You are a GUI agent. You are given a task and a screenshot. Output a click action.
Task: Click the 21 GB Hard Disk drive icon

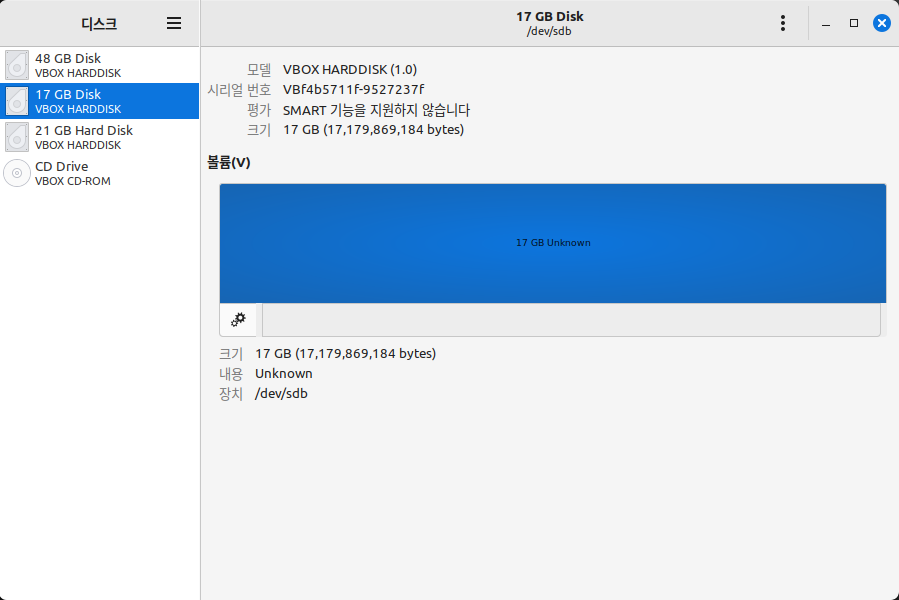[x=17, y=137]
